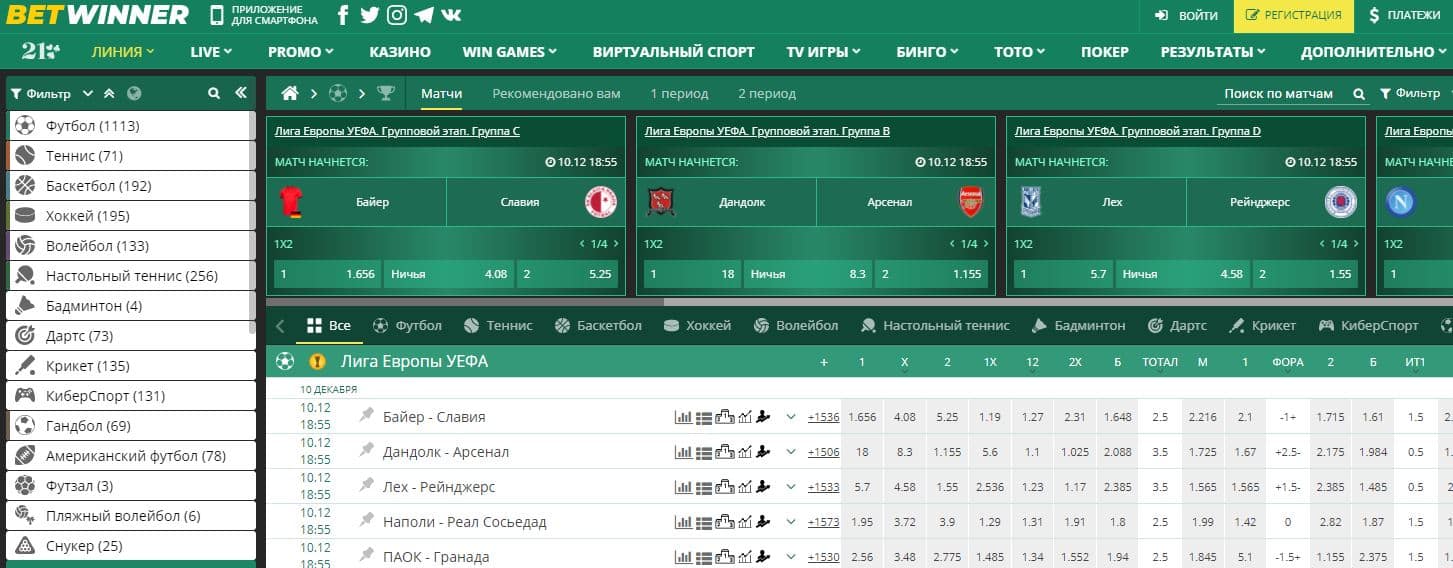Click the Instagram icon in header
The width and height of the screenshot is (1453, 568).
pos(397,15)
